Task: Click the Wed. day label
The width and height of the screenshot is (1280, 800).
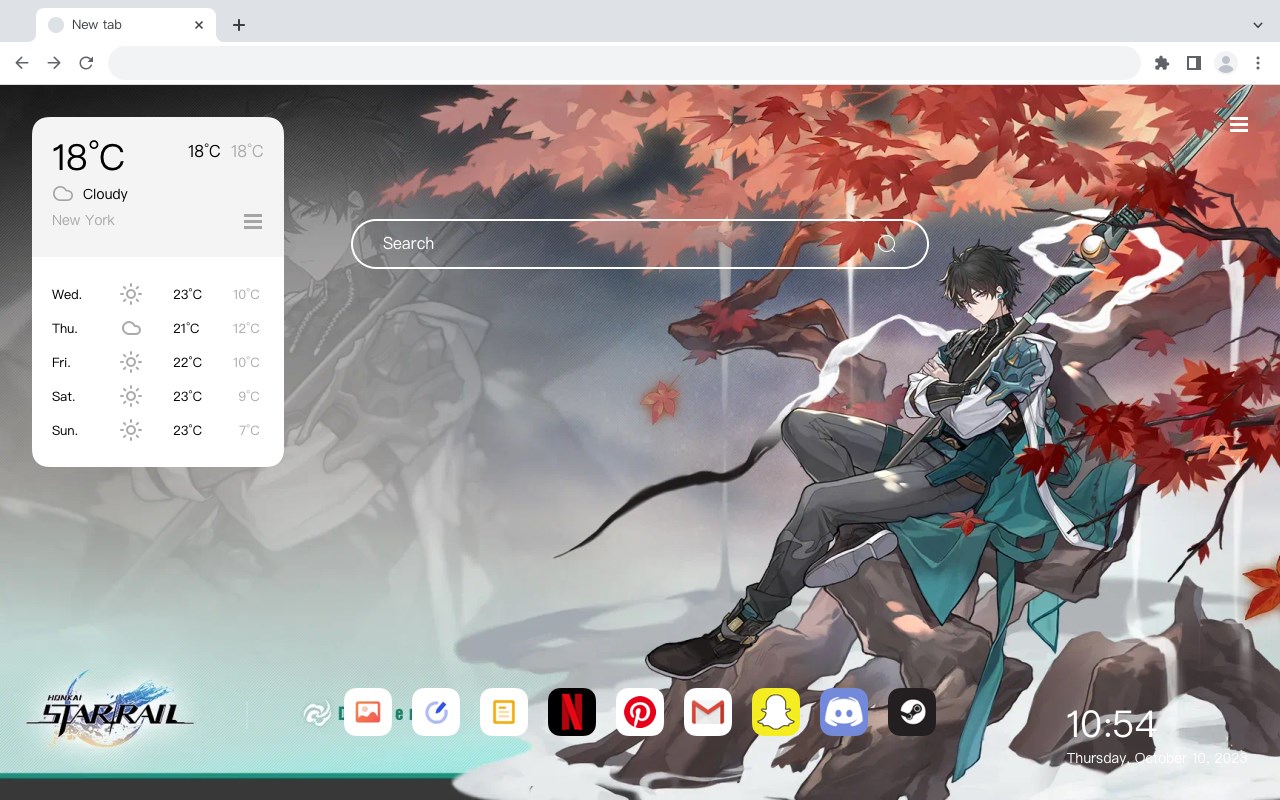Action: tap(67, 295)
